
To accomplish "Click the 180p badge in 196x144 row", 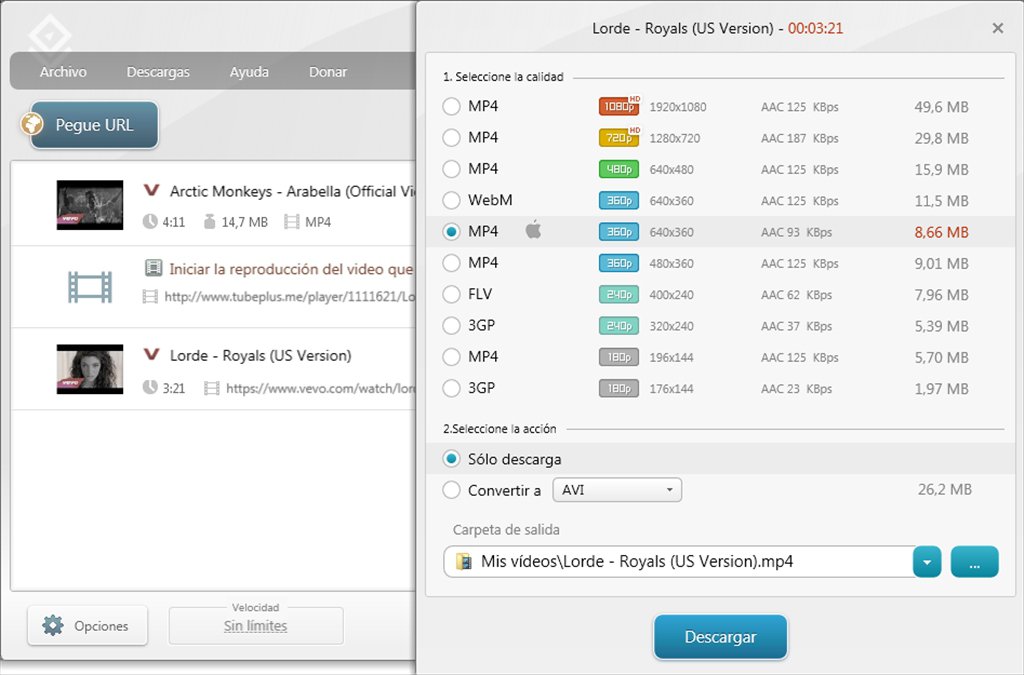I will [619, 357].
